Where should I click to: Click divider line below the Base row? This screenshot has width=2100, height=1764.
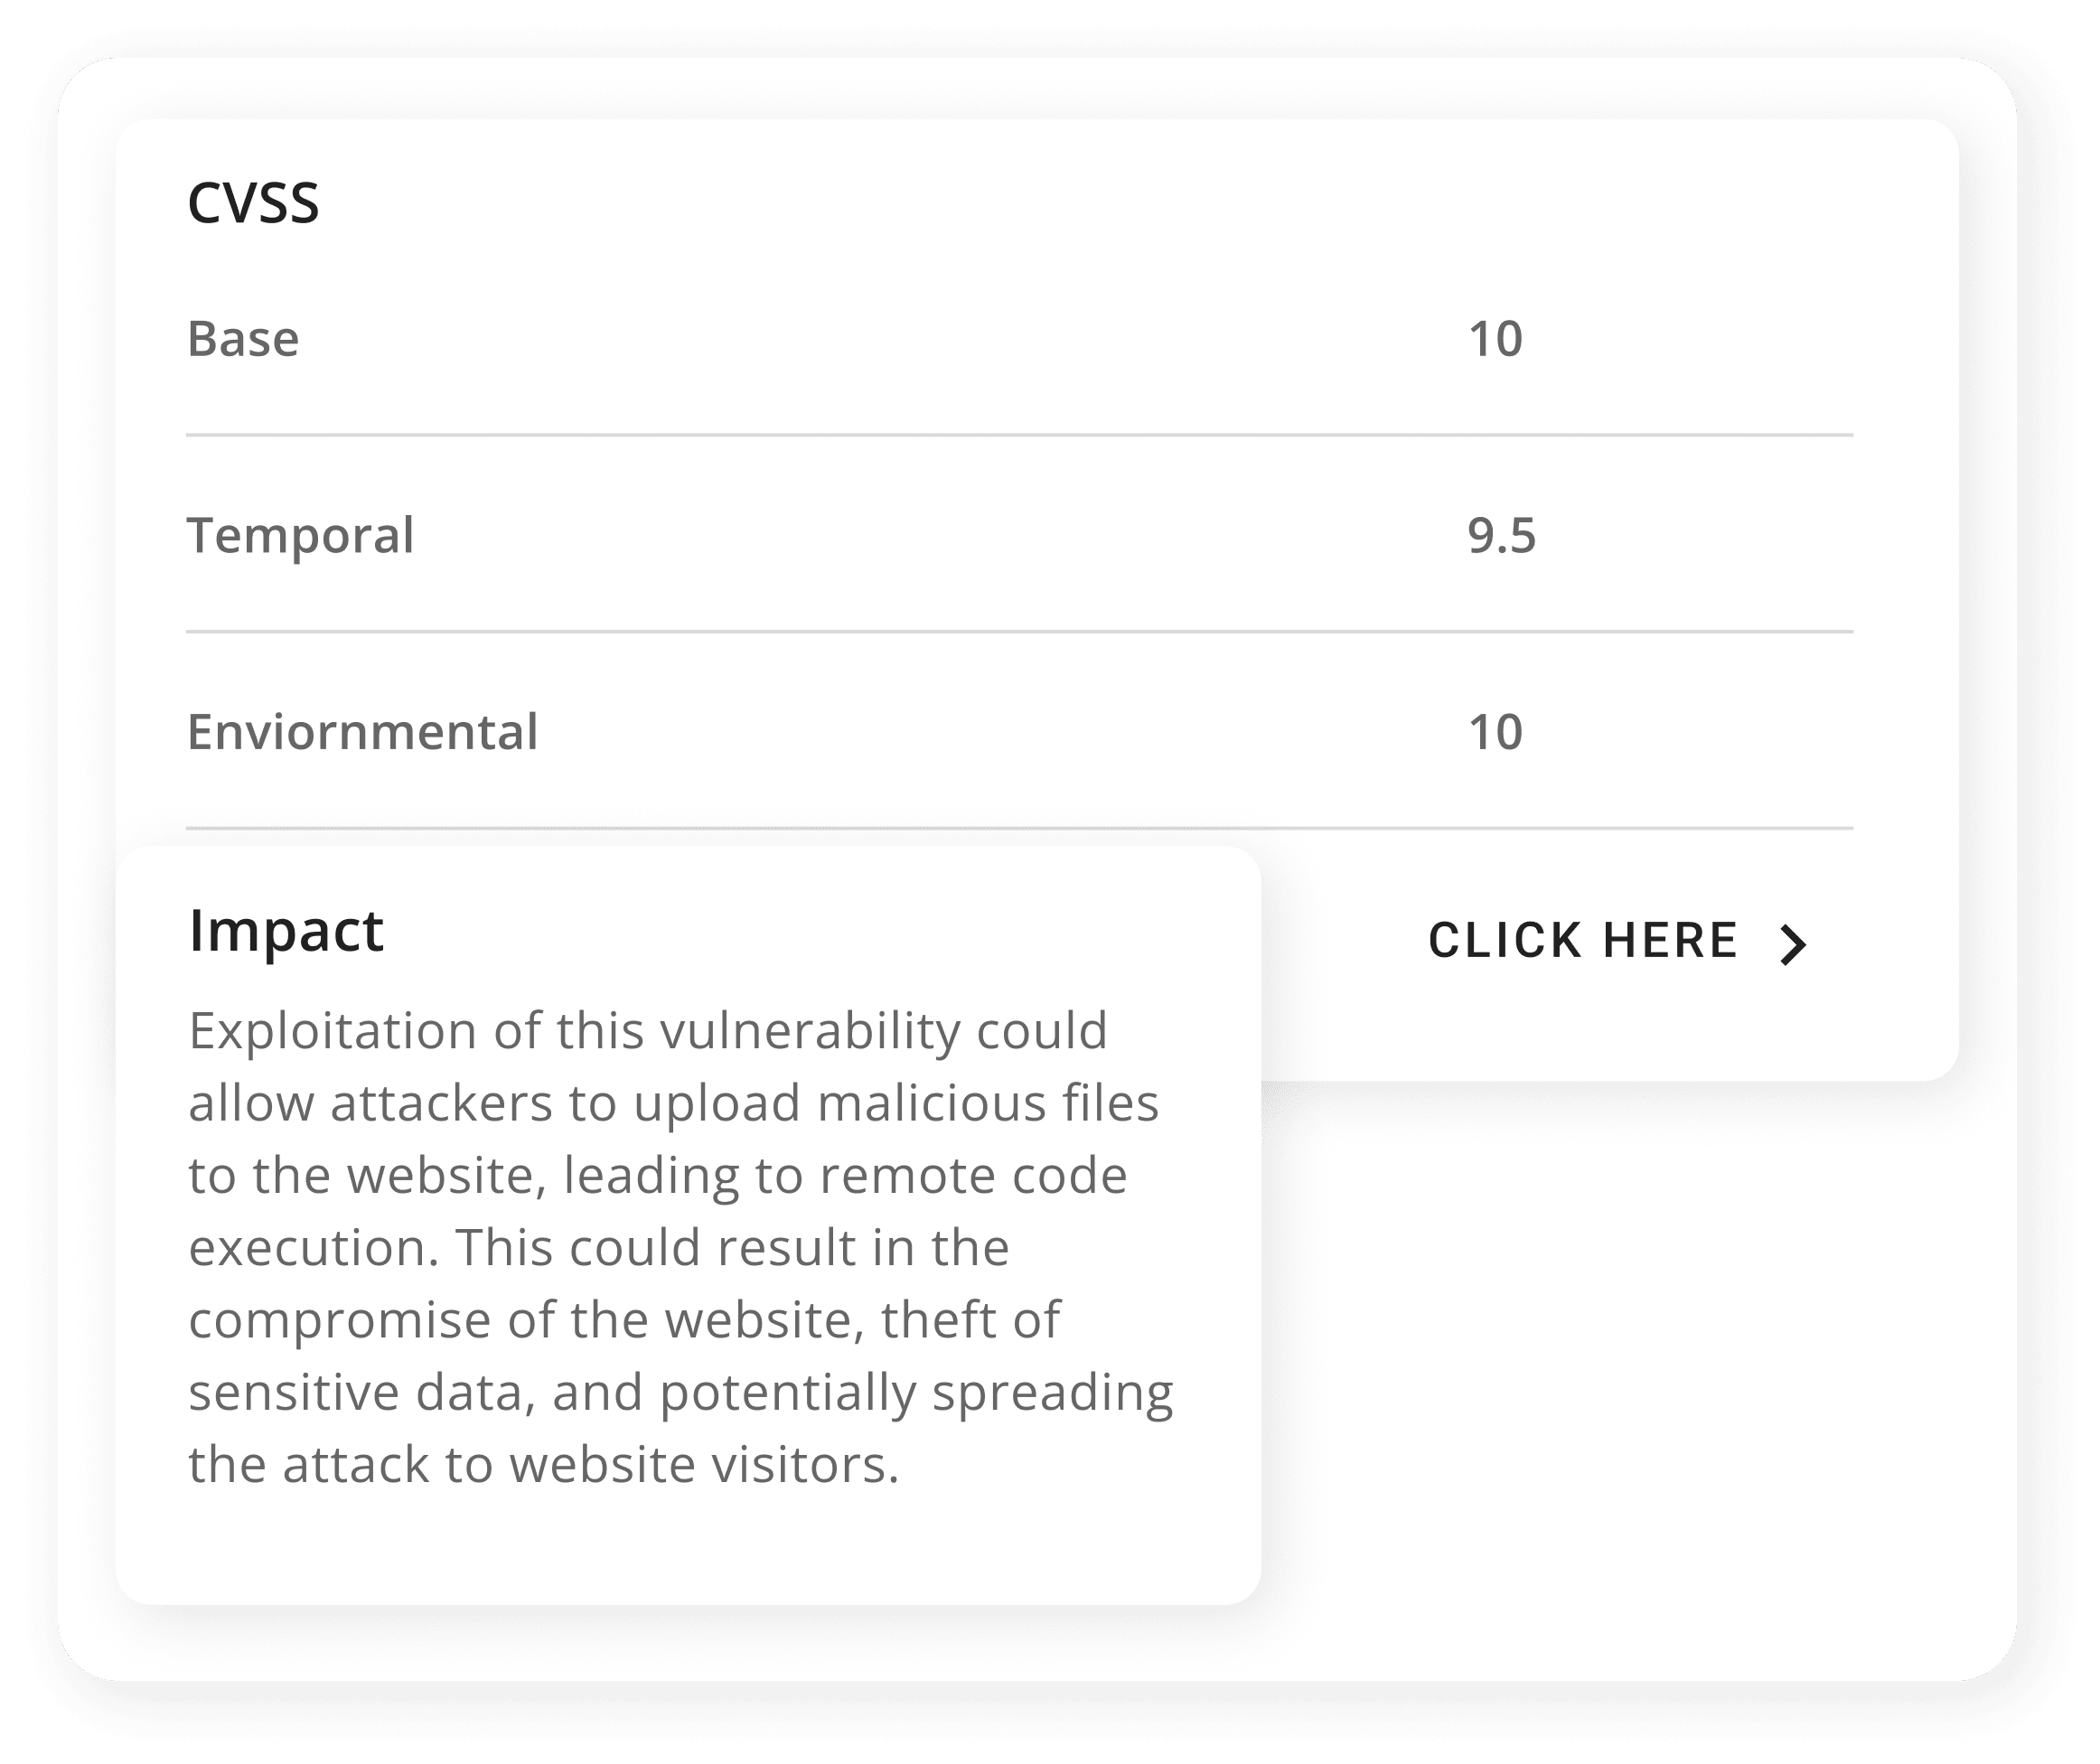1019,435
